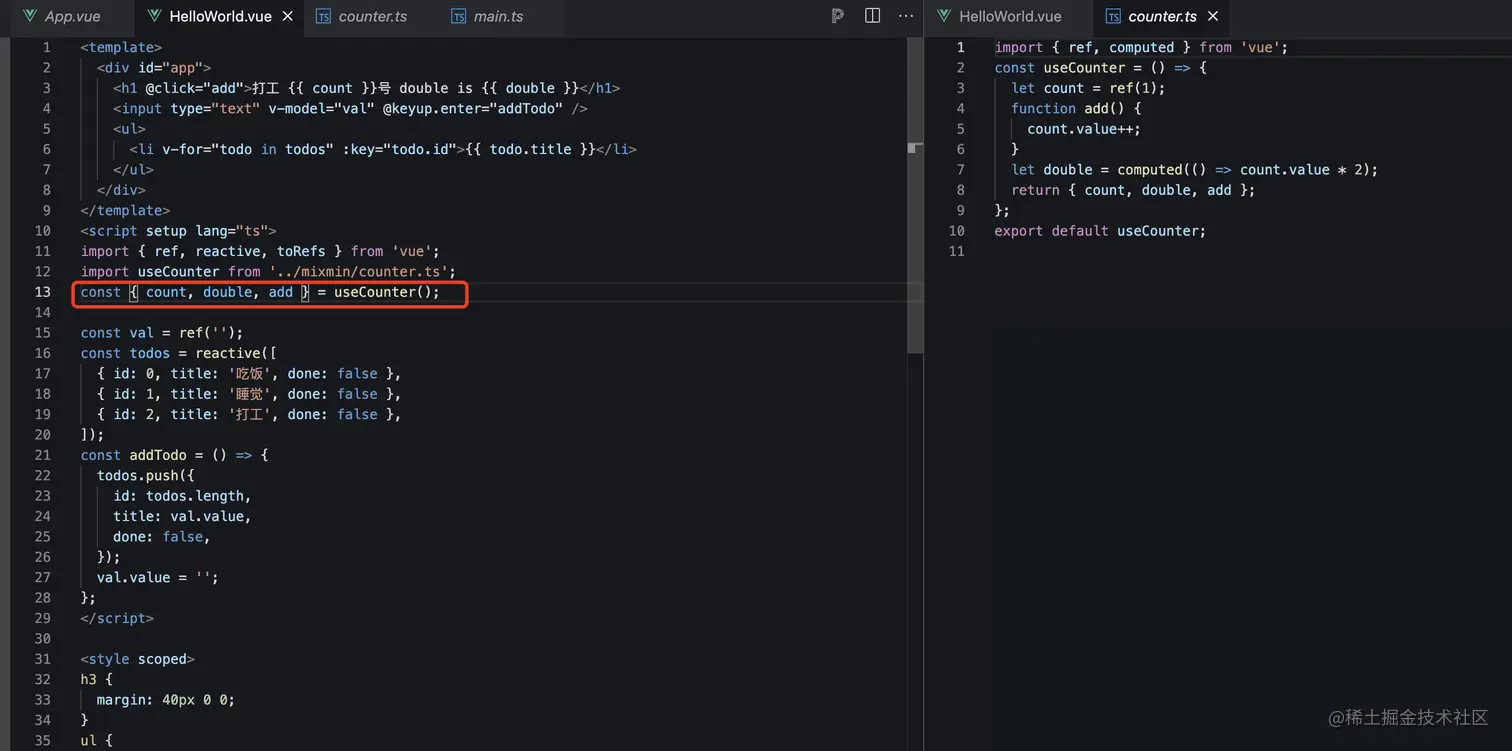Click line number 21 in the left editor
The image size is (1512, 751).
[42, 455]
